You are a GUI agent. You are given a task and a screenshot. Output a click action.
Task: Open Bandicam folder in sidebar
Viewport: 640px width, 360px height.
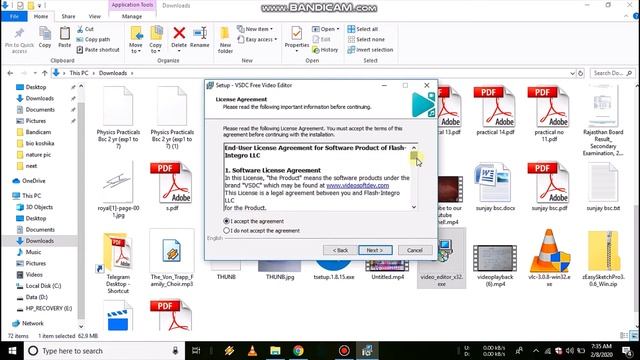pyautogui.click(x=38, y=132)
